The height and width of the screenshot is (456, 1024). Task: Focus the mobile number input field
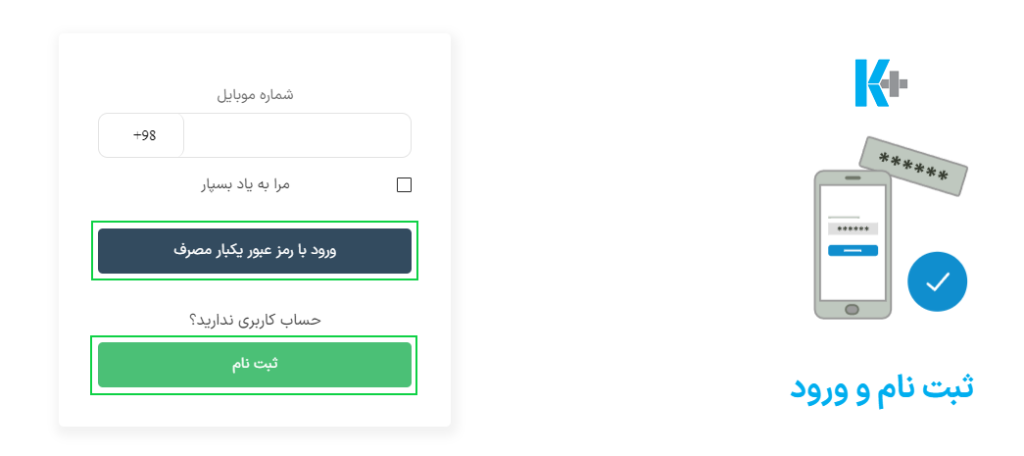tap(297, 135)
